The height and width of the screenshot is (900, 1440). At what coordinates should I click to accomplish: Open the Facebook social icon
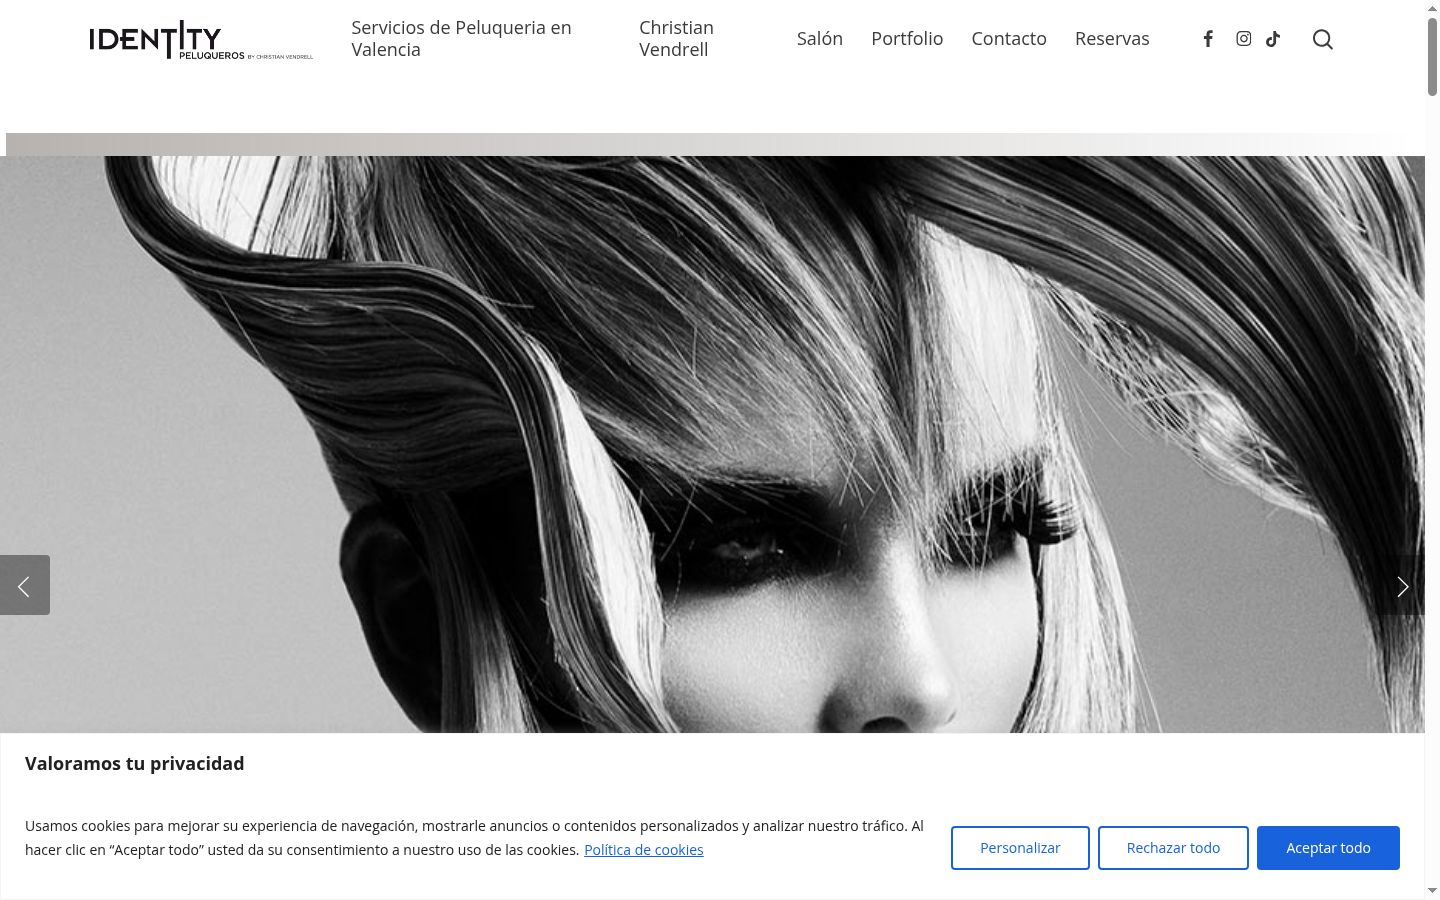coord(1208,39)
